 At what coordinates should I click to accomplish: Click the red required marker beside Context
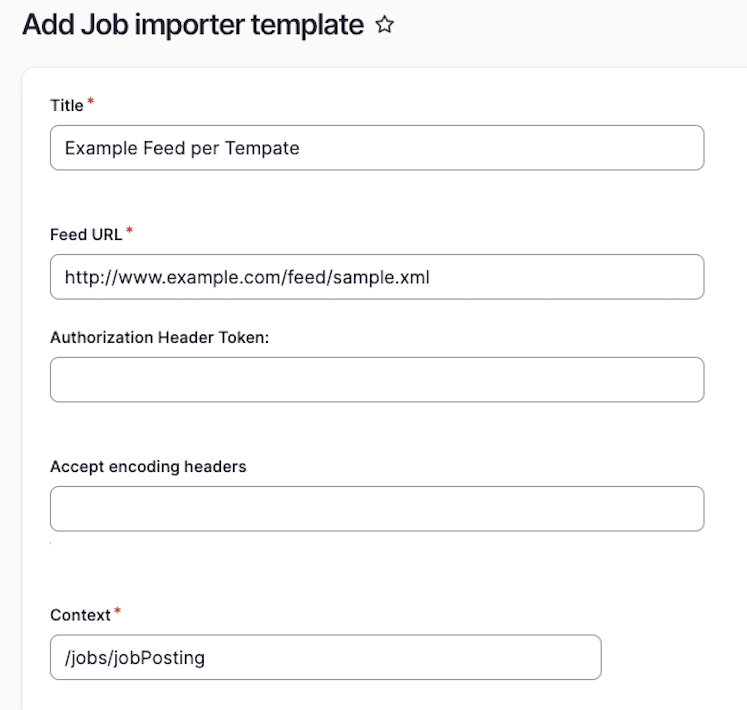coord(117,611)
